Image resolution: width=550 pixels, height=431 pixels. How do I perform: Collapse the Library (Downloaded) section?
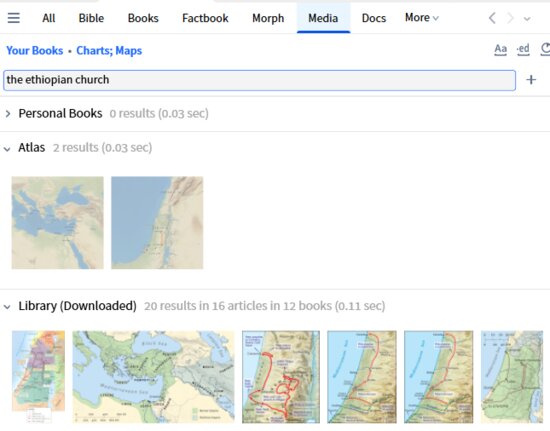pos(7,307)
